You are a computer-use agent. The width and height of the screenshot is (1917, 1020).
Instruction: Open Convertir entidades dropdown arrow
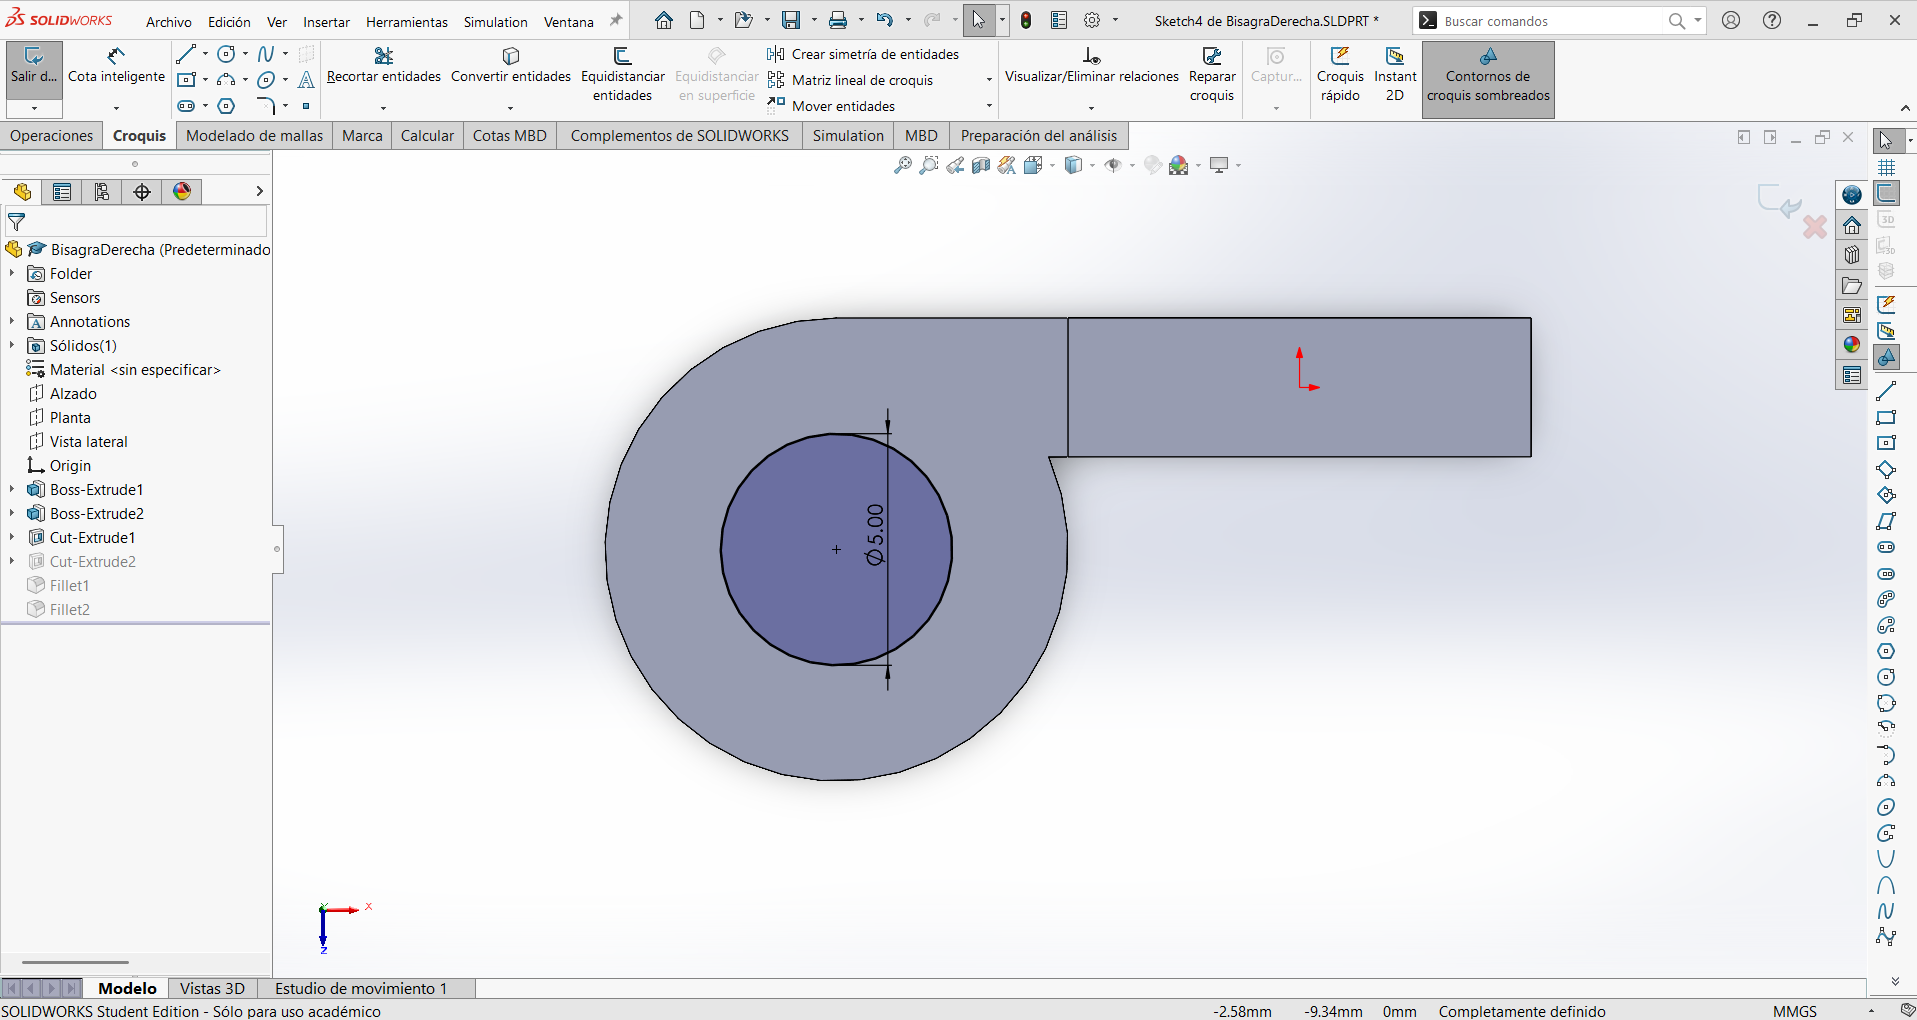[x=510, y=108]
